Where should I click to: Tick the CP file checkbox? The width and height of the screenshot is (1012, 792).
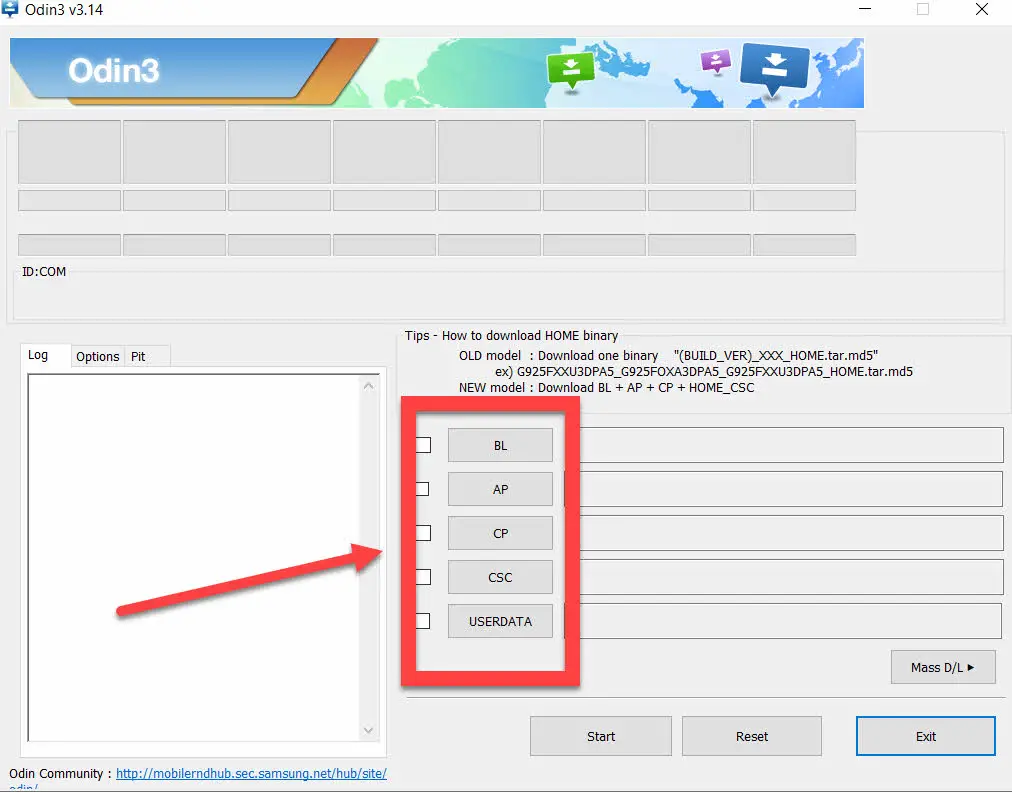pyautogui.click(x=423, y=533)
